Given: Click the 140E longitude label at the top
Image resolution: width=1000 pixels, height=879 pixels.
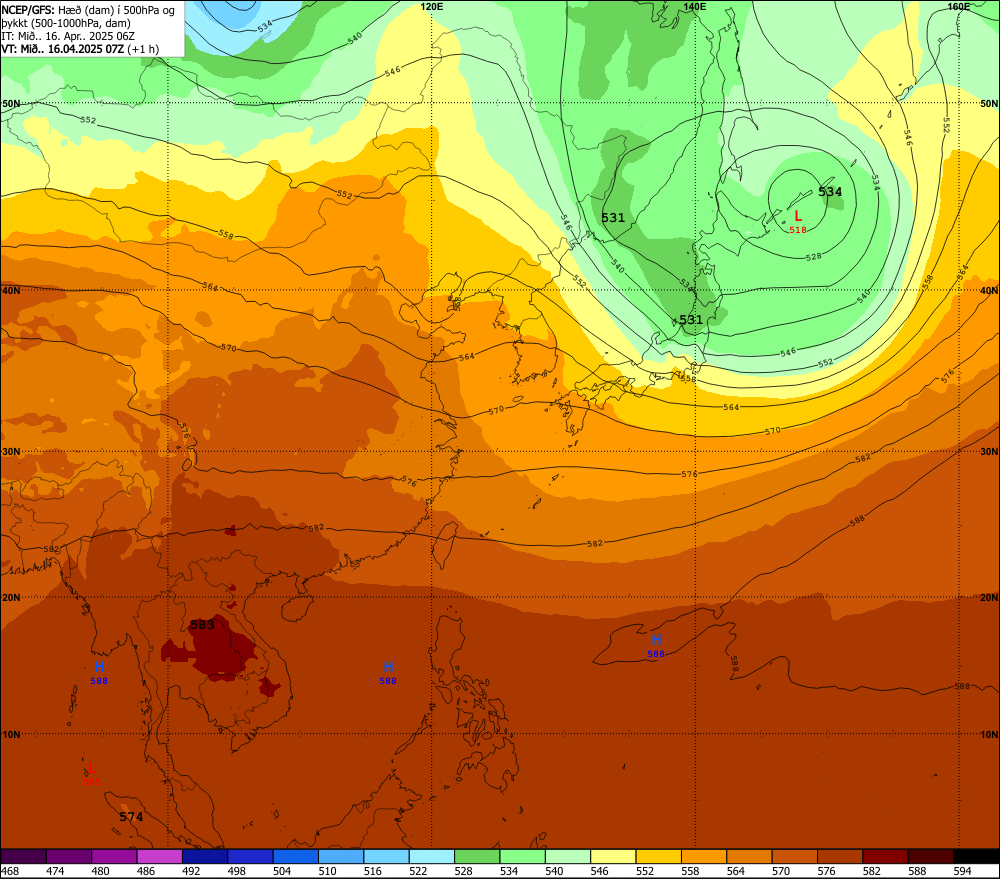Looking at the screenshot, I should [x=695, y=6].
